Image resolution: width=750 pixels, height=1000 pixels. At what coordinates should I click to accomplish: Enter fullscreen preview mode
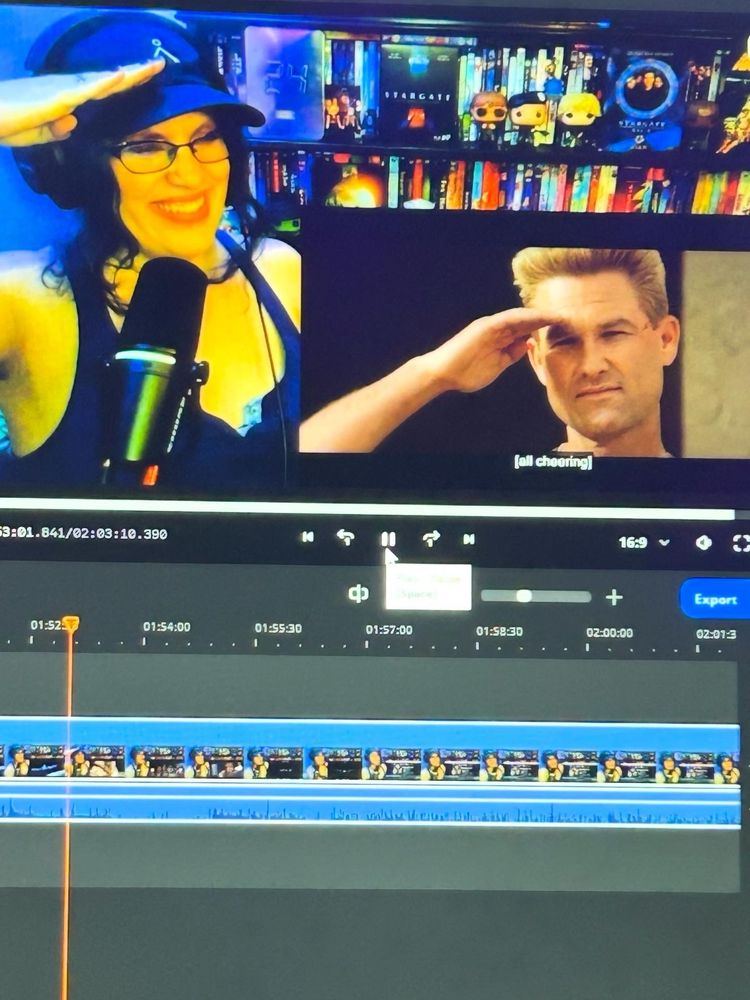(x=741, y=543)
